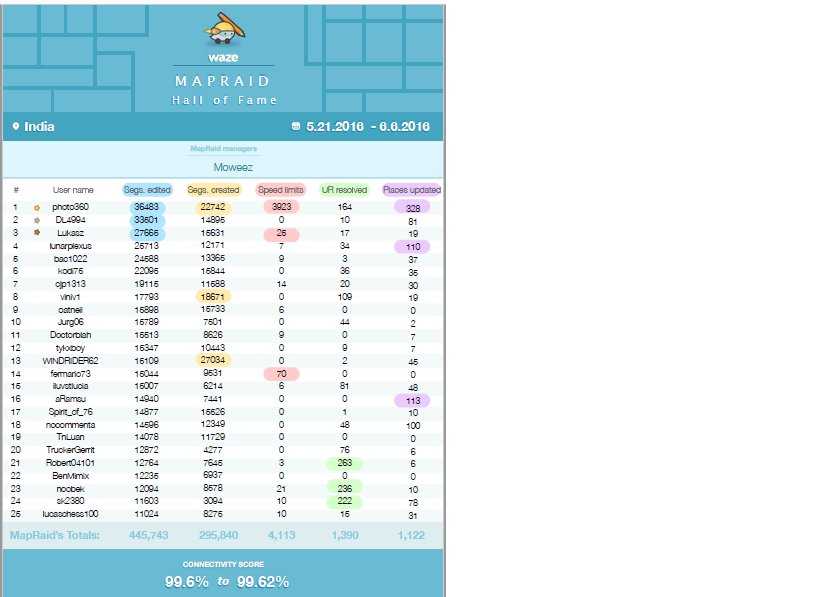Select user WINDRIDER62 in the table
Image resolution: width=819 pixels, height=597 pixels.
coord(70,360)
